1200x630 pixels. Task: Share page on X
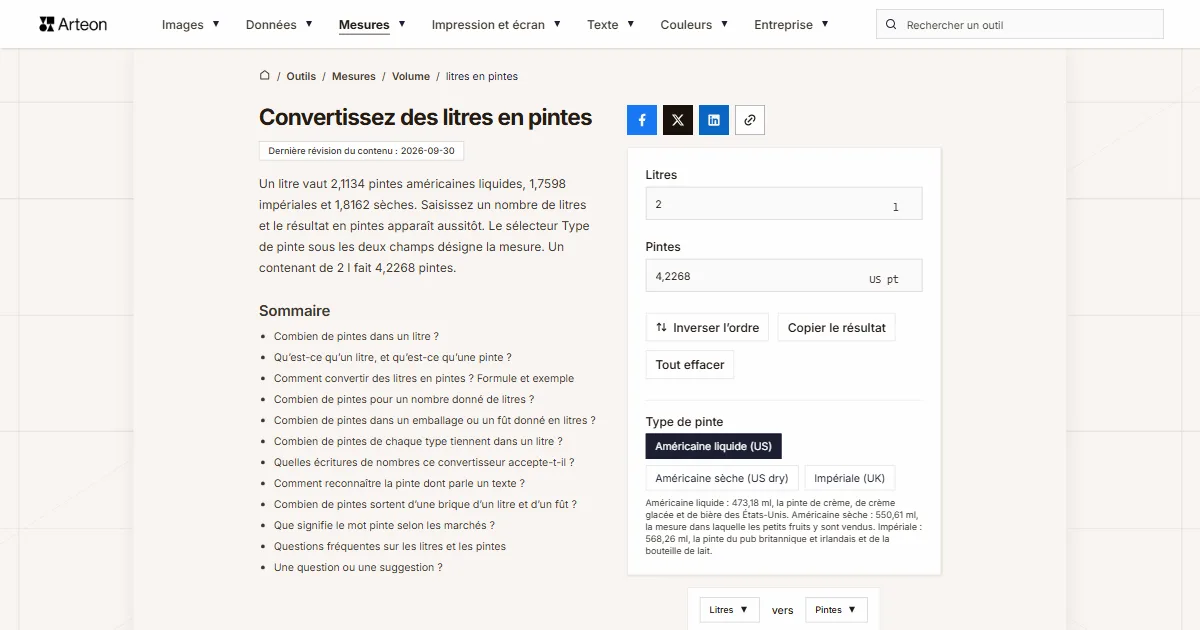[x=678, y=120]
